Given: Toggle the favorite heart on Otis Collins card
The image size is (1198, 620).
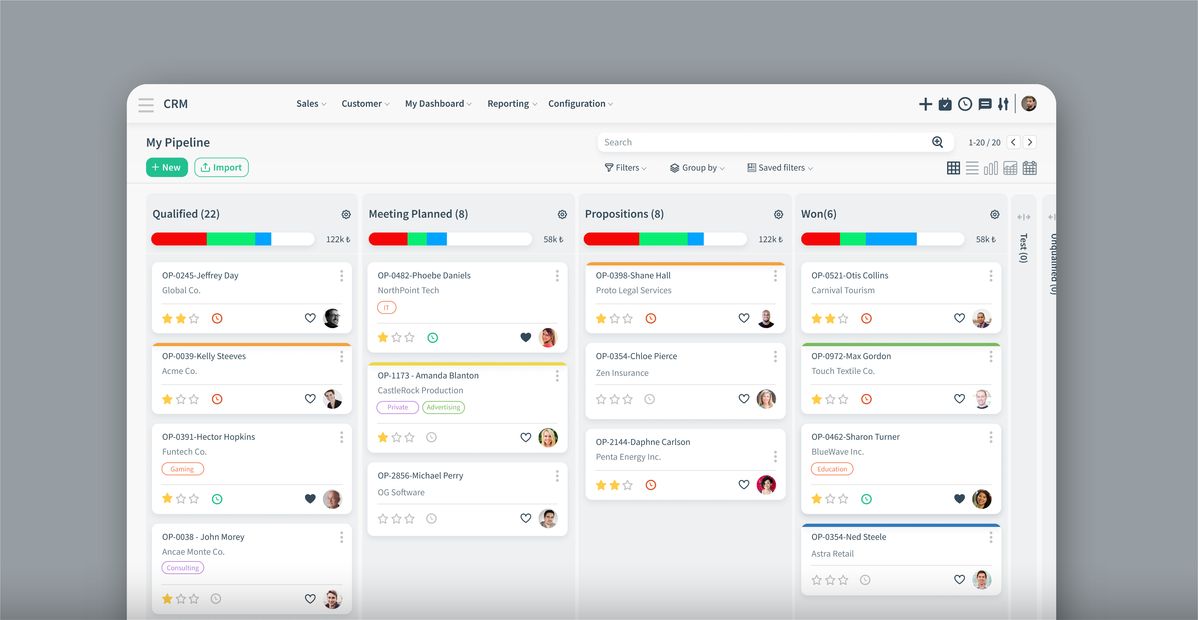Looking at the screenshot, I should (960, 318).
